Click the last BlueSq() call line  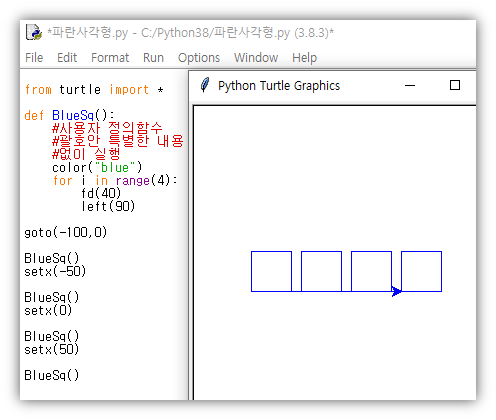[x=52, y=375]
